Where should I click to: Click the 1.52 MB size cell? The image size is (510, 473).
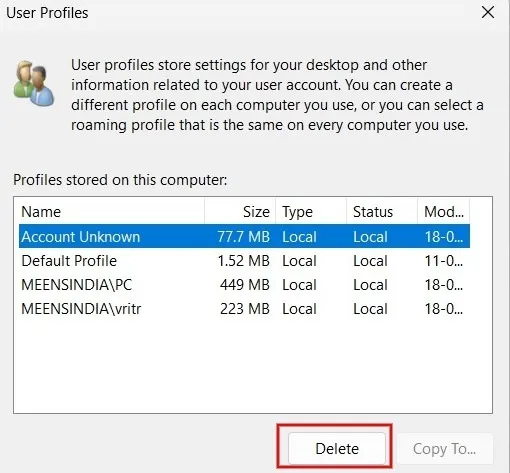(243, 261)
